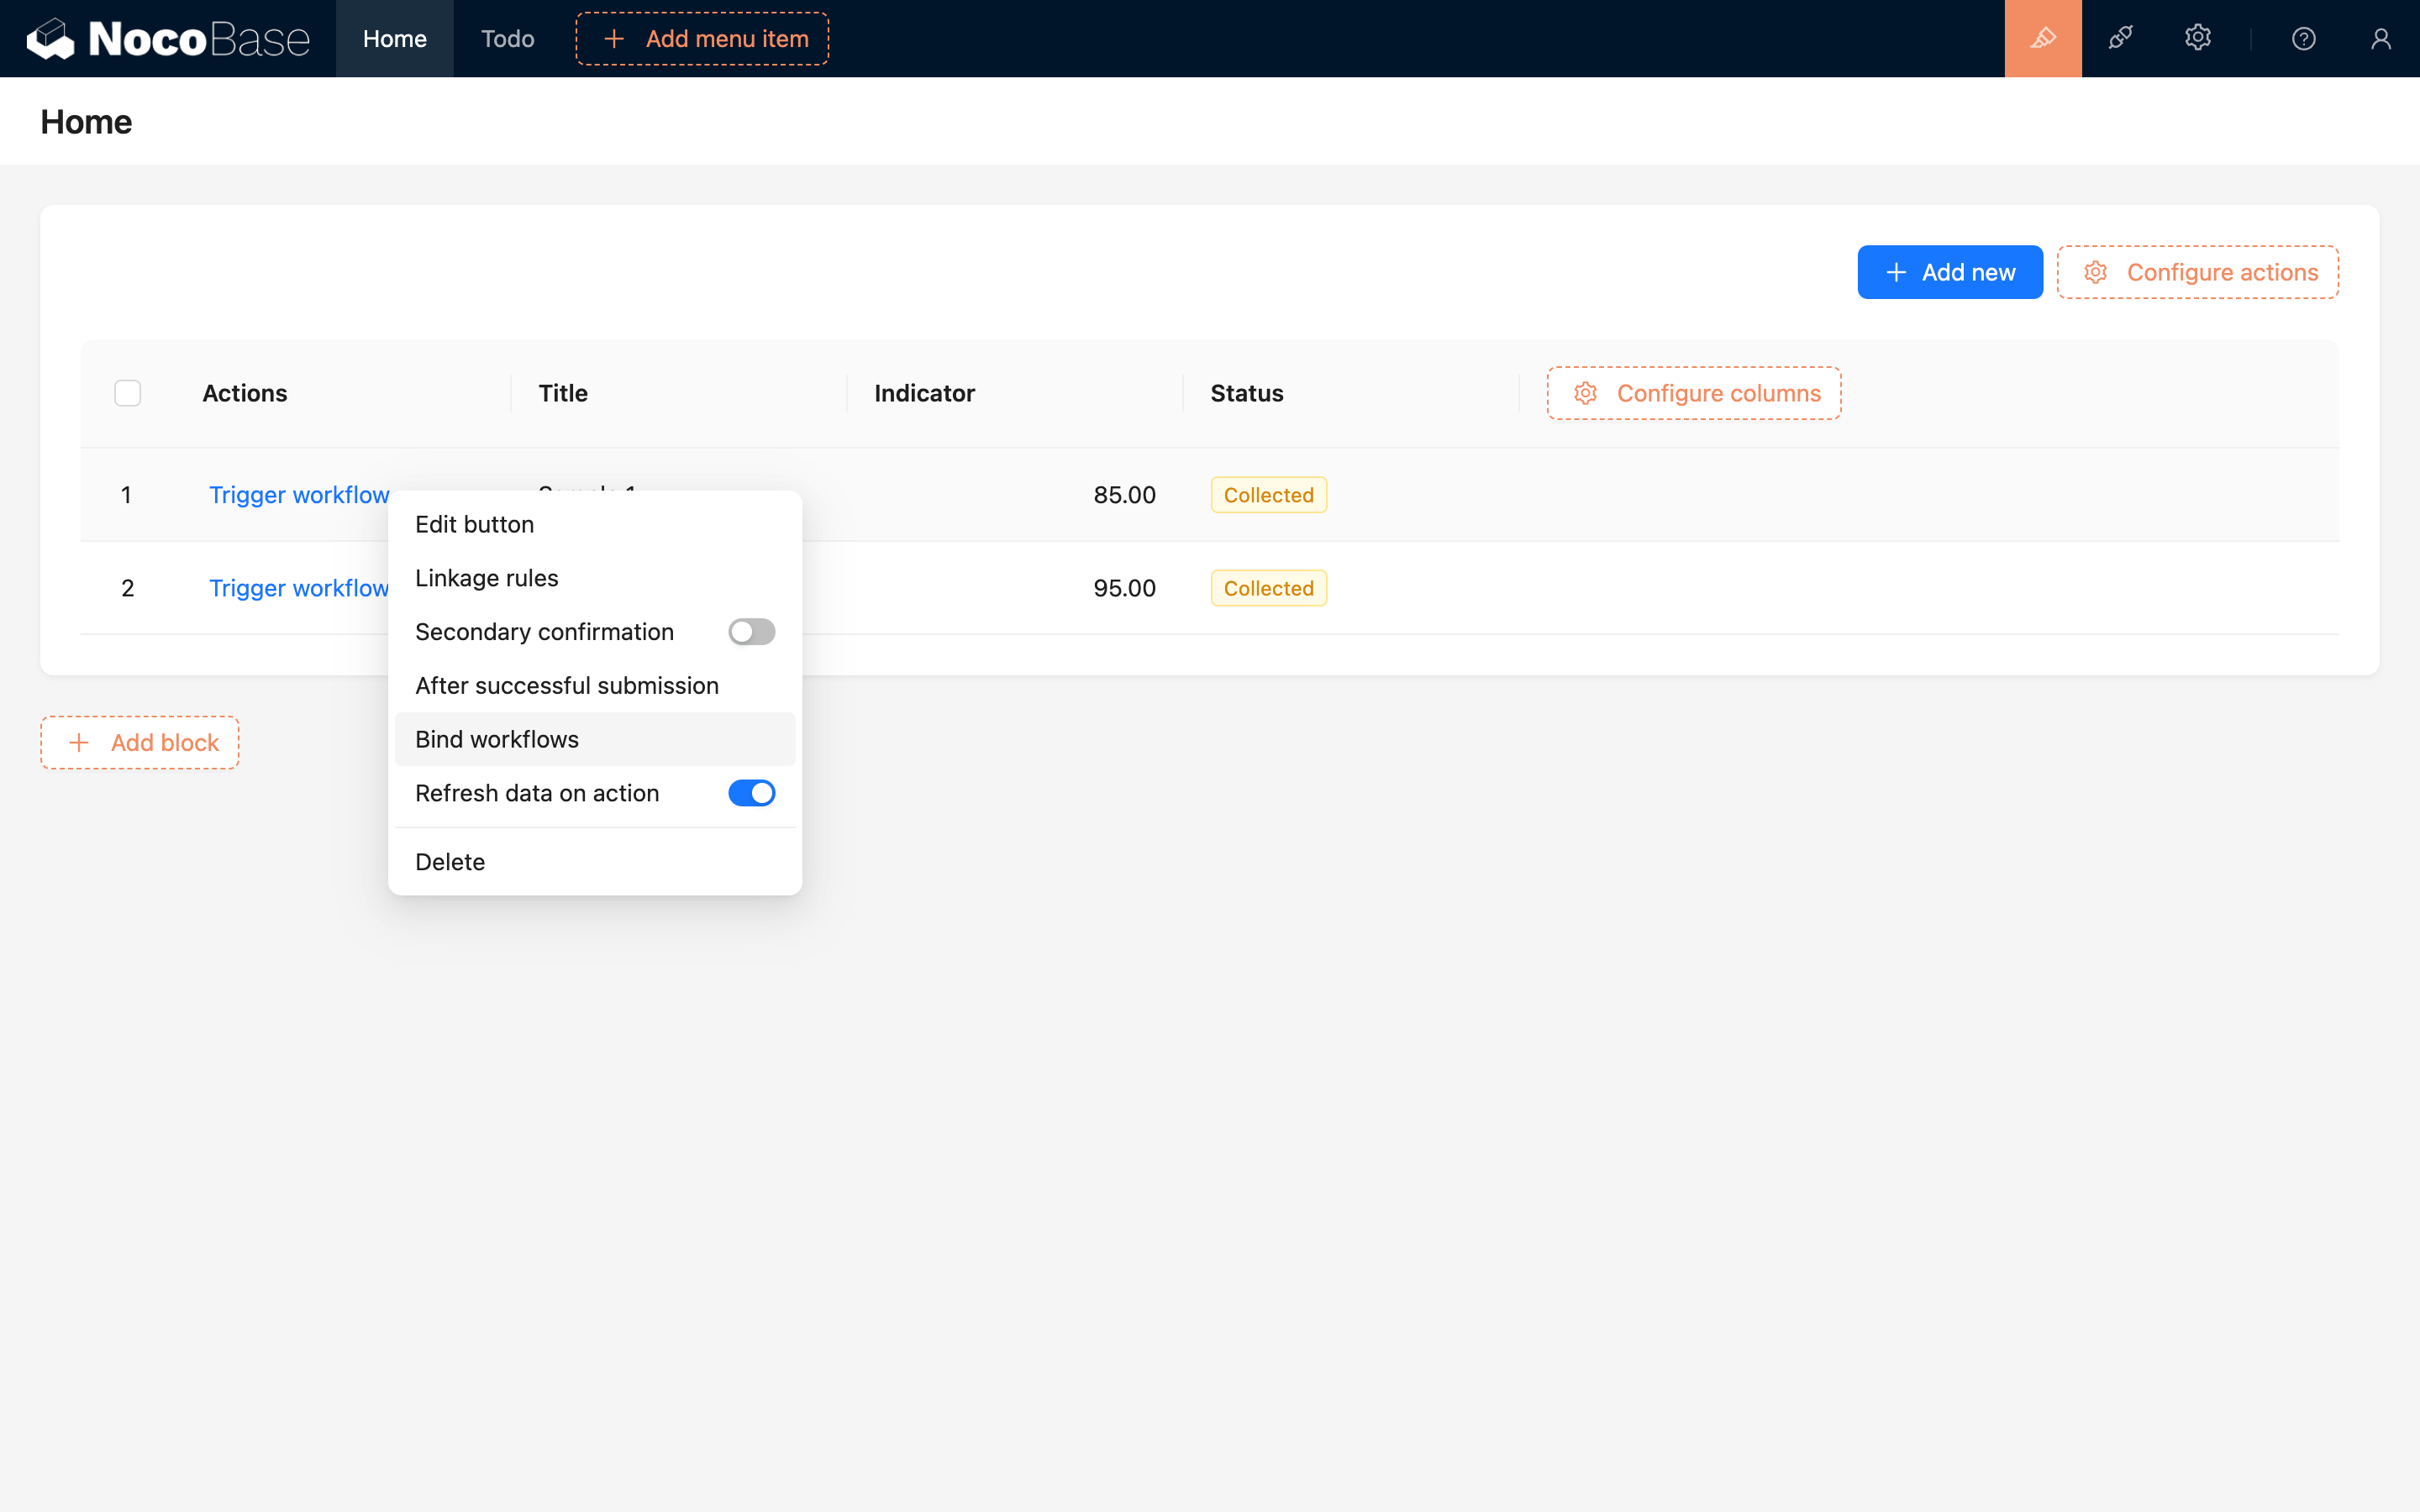Select the header row checkbox
The width and height of the screenshot is (2420, 1512).
pos(127,393)
